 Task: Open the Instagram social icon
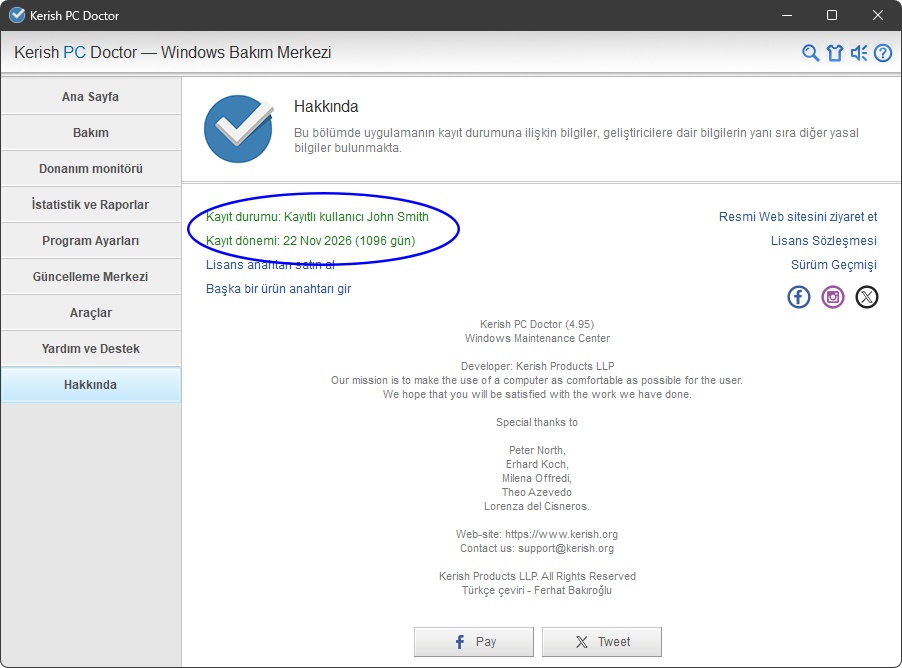pyautogui.click(x=833, y=297)
